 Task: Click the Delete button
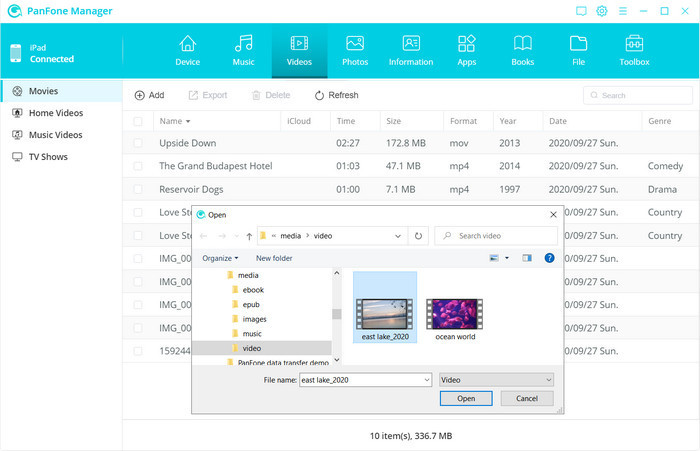[271, 95]
